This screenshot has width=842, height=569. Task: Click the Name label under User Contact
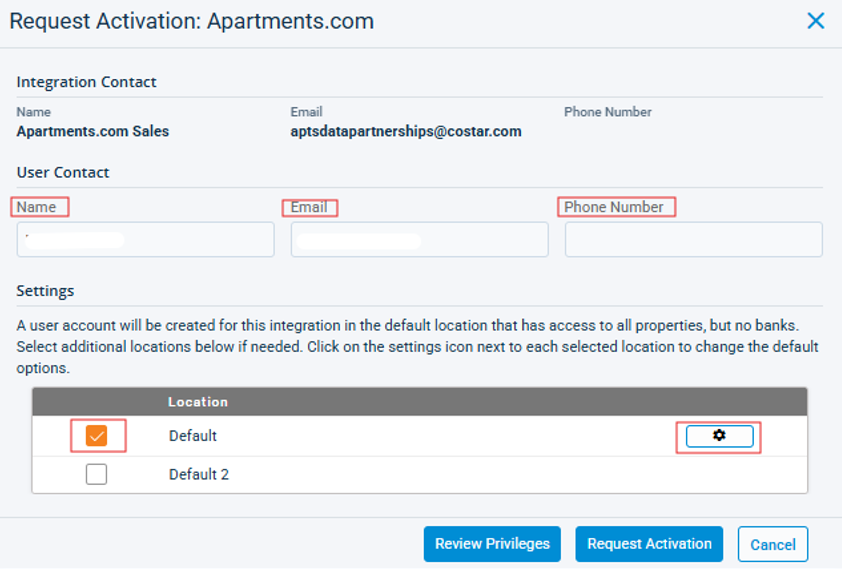[37, 207]
